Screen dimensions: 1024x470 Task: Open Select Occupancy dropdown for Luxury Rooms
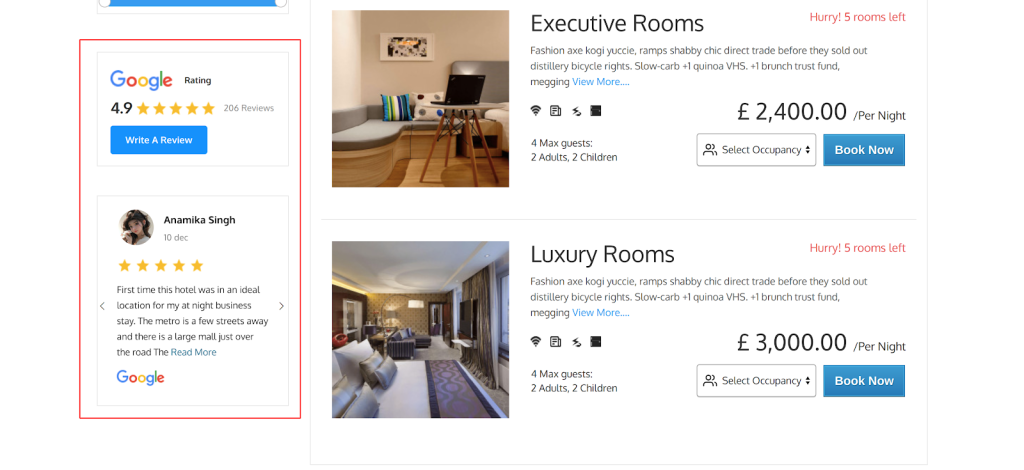756,381
